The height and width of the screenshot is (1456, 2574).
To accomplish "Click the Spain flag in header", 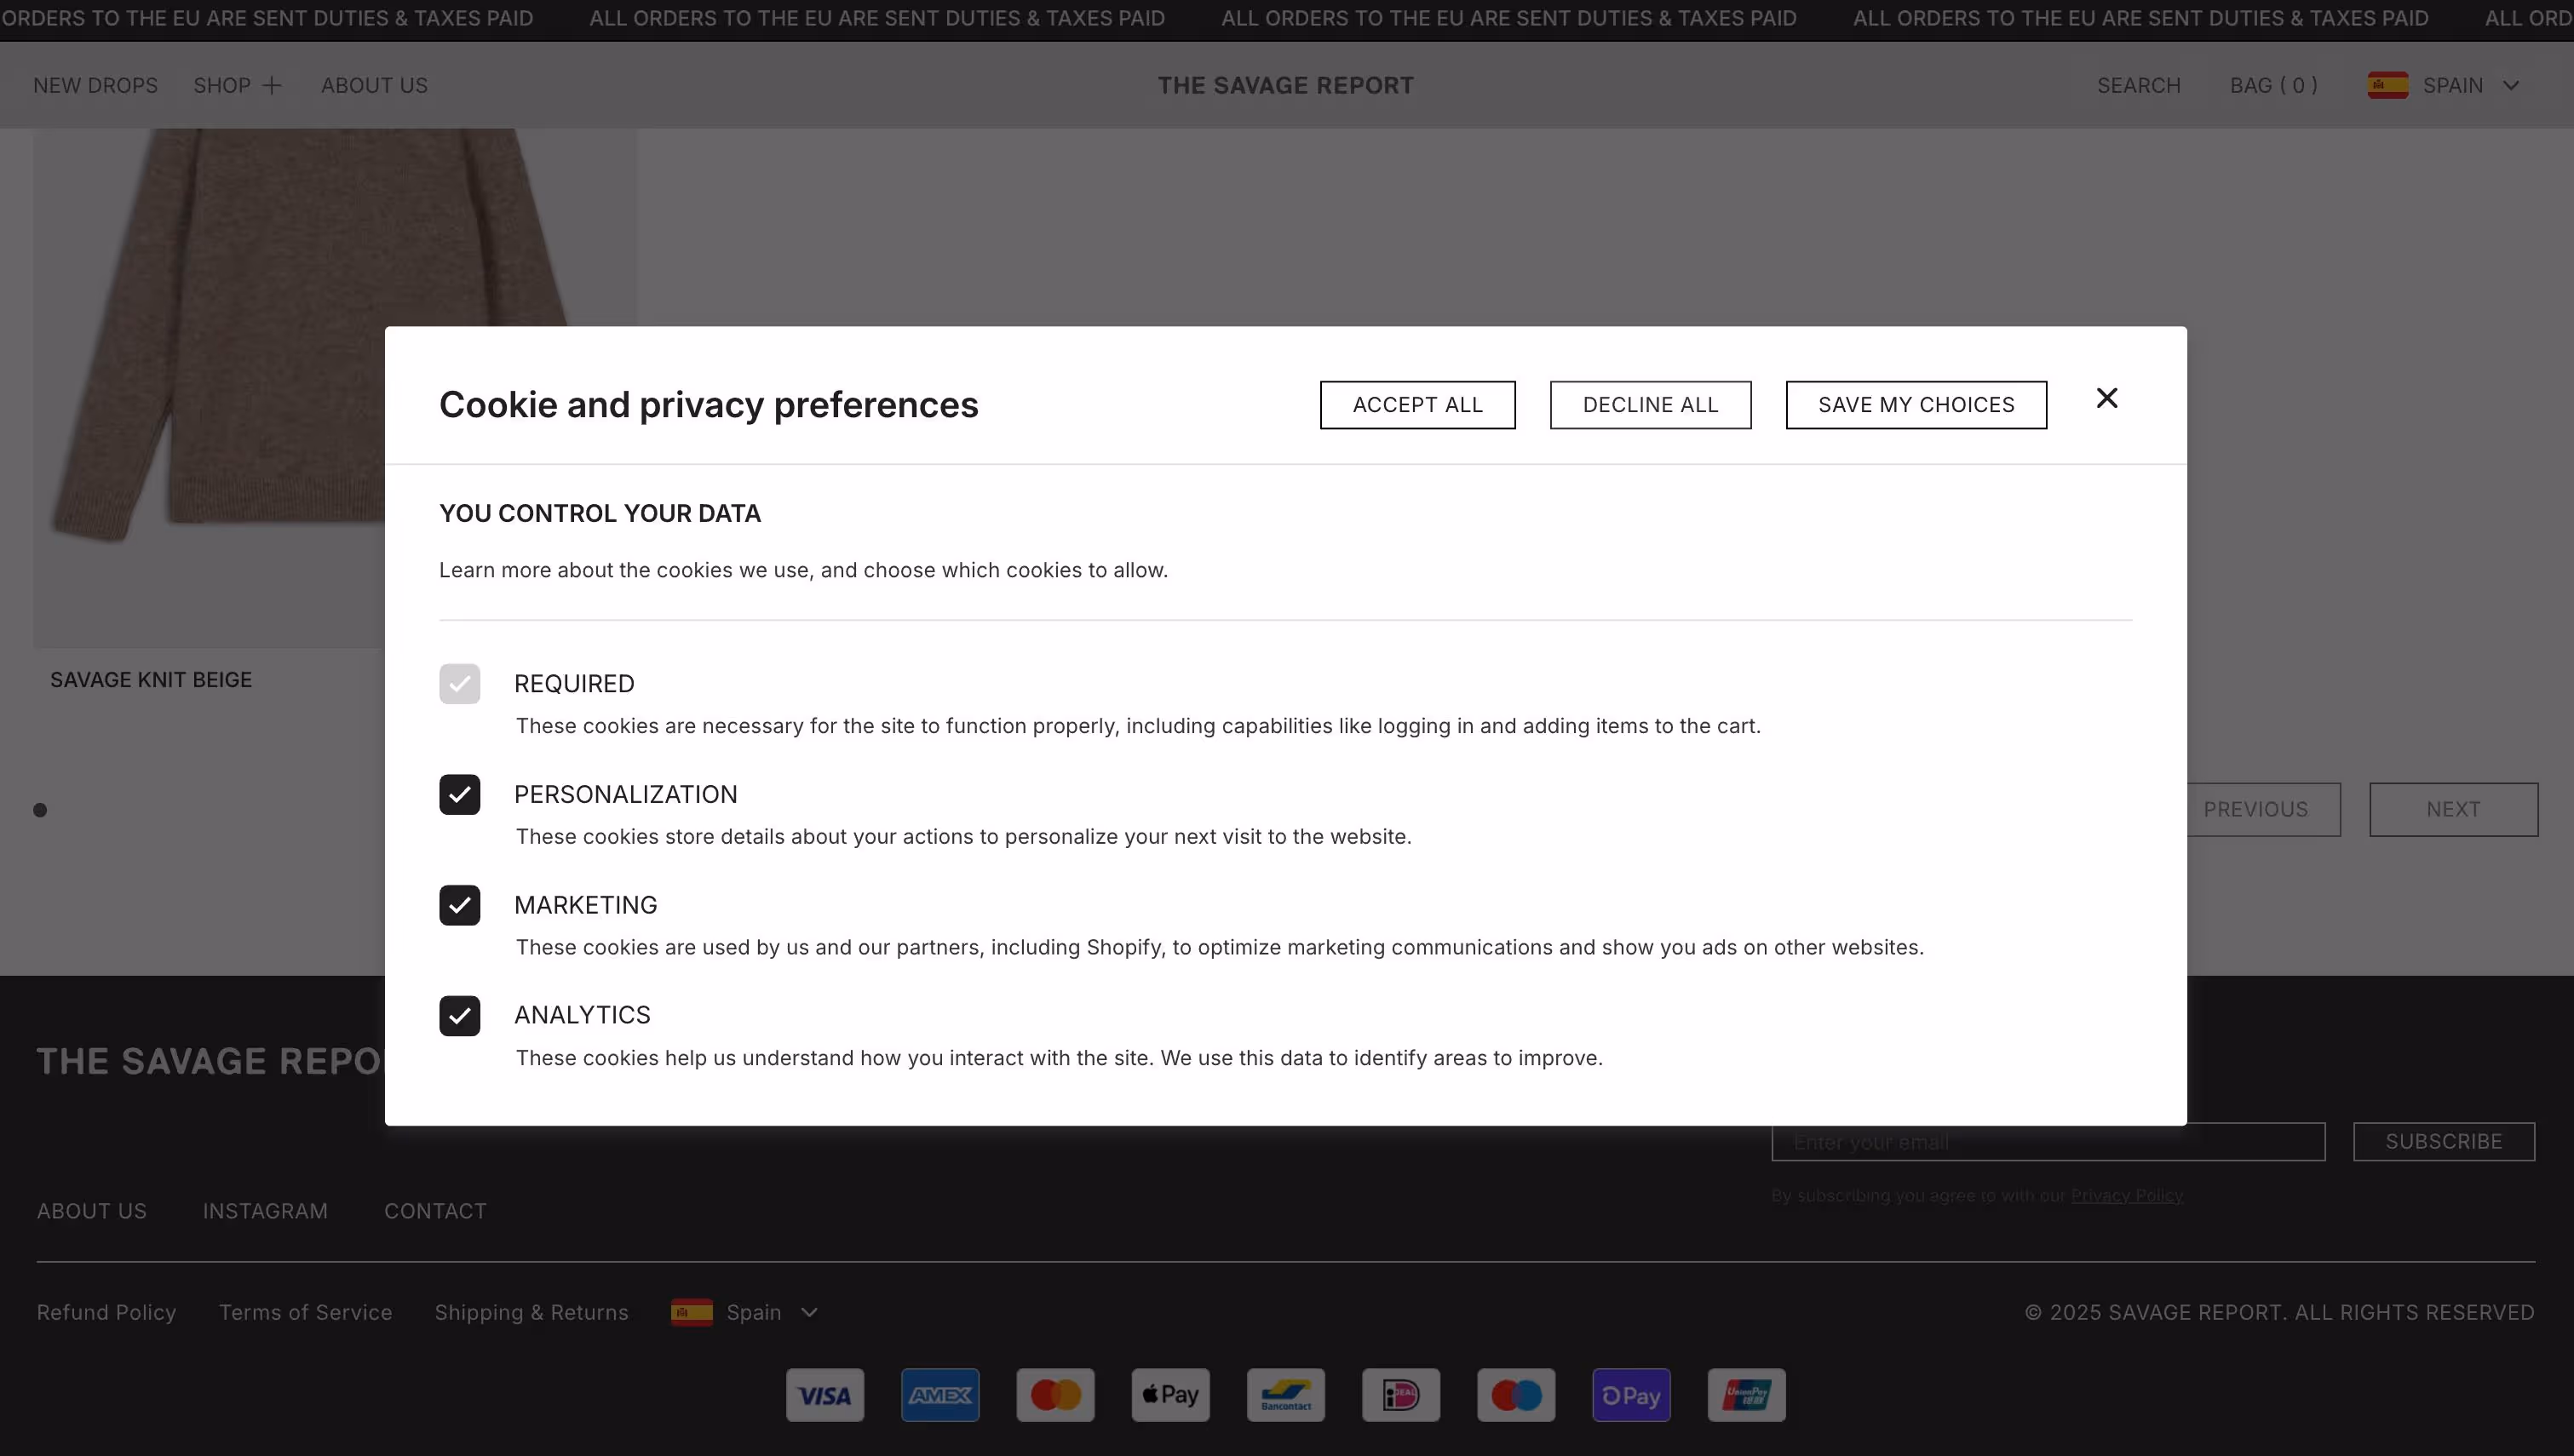I will 2387,85.
